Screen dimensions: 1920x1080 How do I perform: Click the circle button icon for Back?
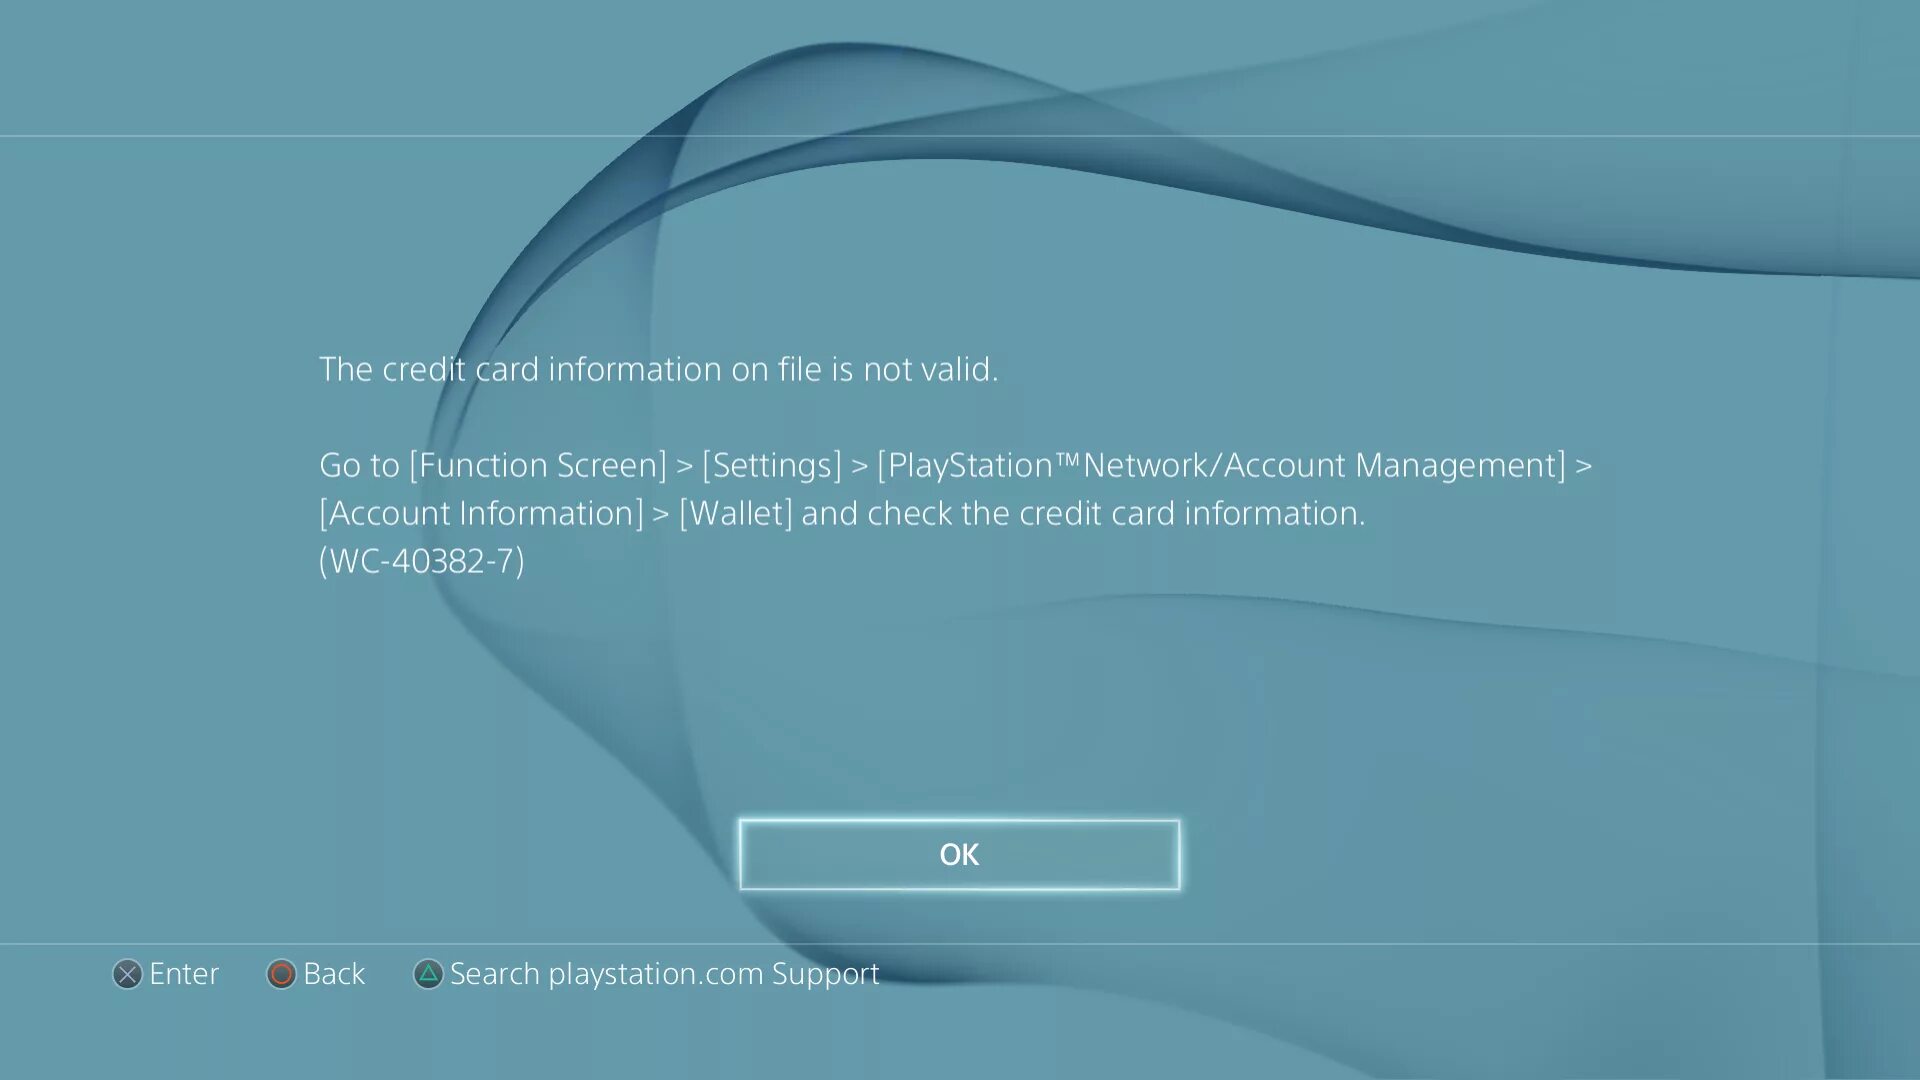coord(281,974)
